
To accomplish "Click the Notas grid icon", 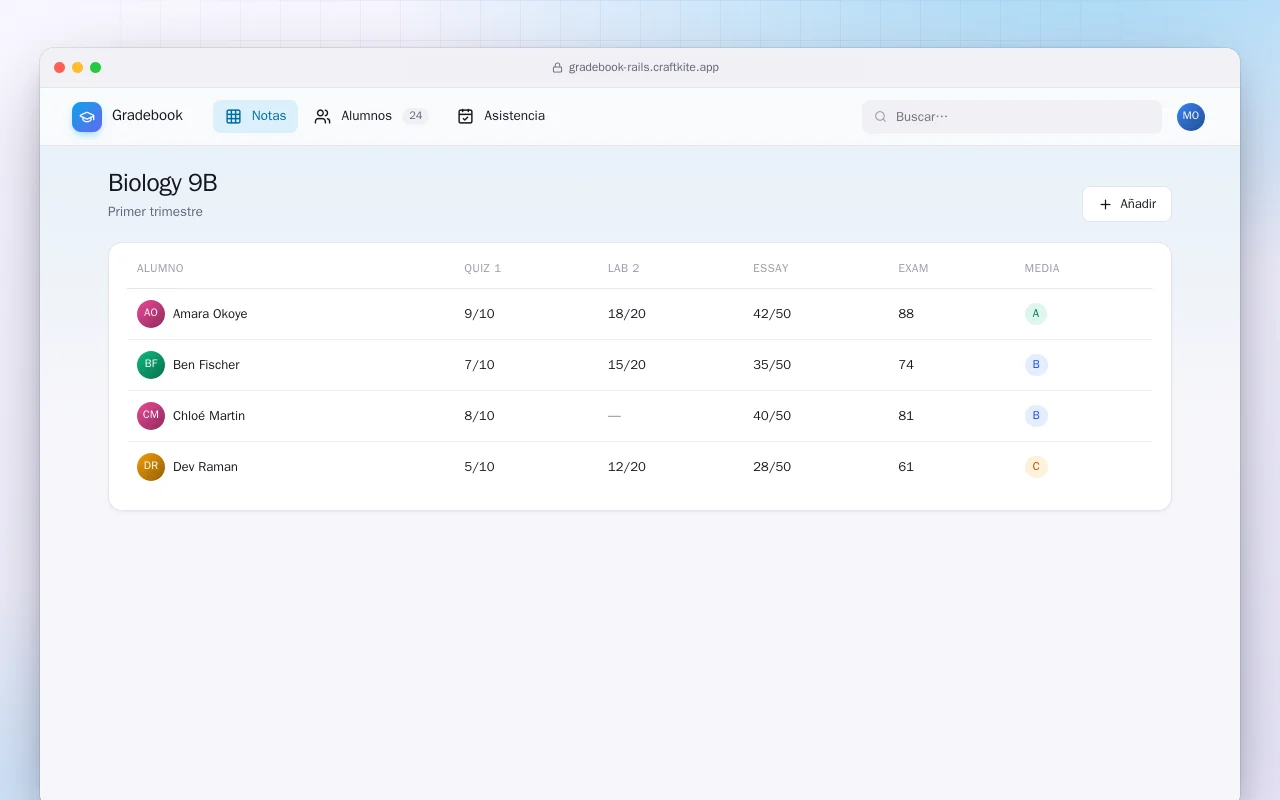I will 234,116.
